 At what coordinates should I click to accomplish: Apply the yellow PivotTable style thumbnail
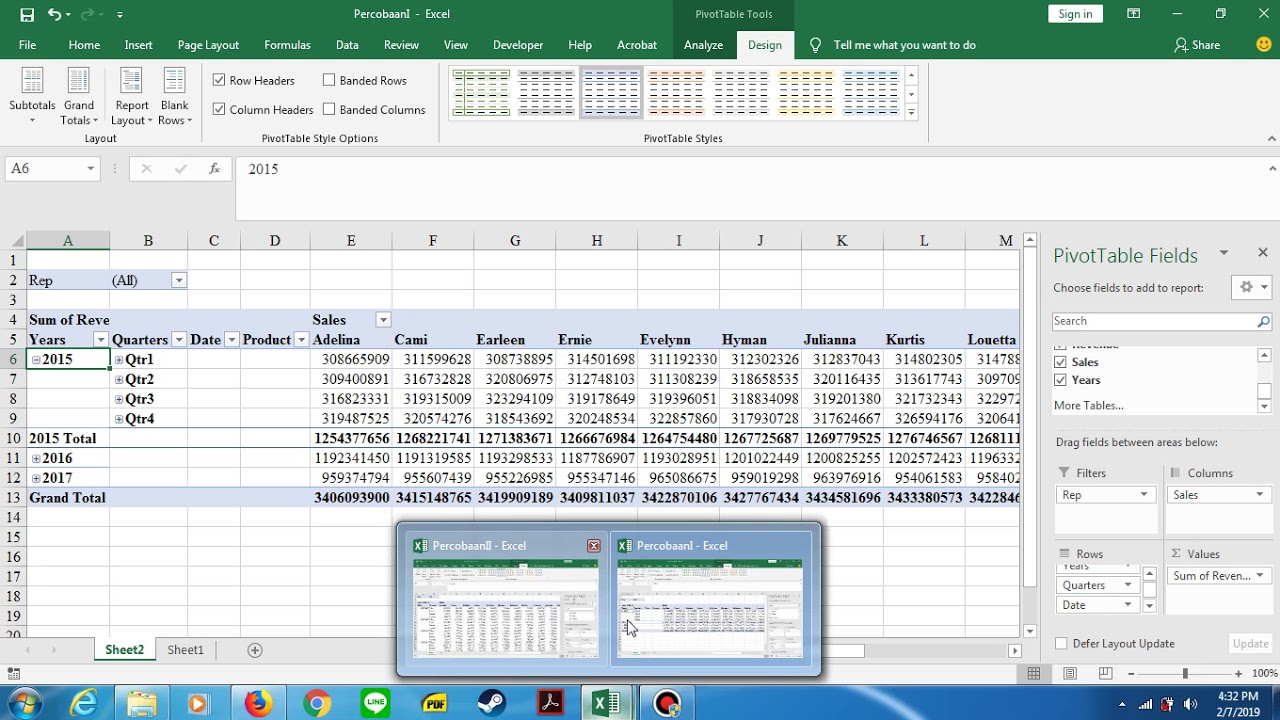805,92
